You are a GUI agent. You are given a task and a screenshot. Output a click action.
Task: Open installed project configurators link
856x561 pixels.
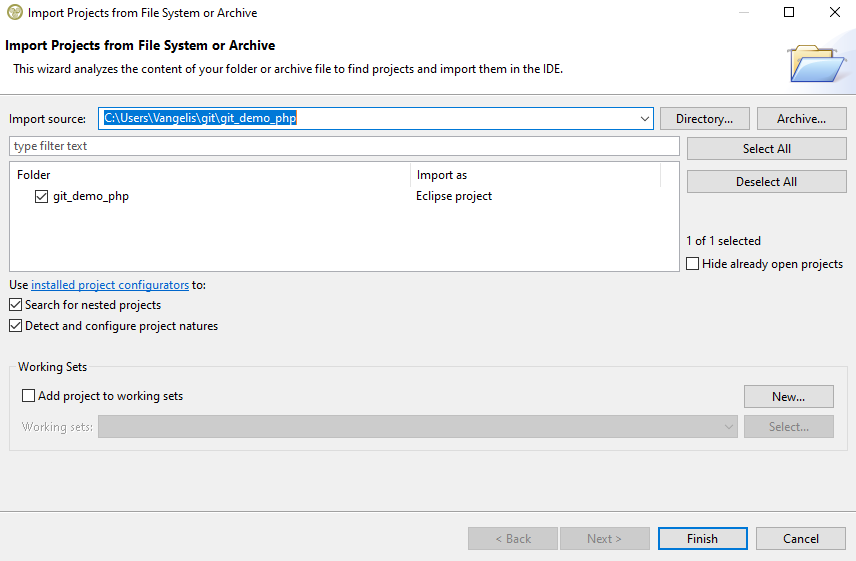tap(110, 285)
